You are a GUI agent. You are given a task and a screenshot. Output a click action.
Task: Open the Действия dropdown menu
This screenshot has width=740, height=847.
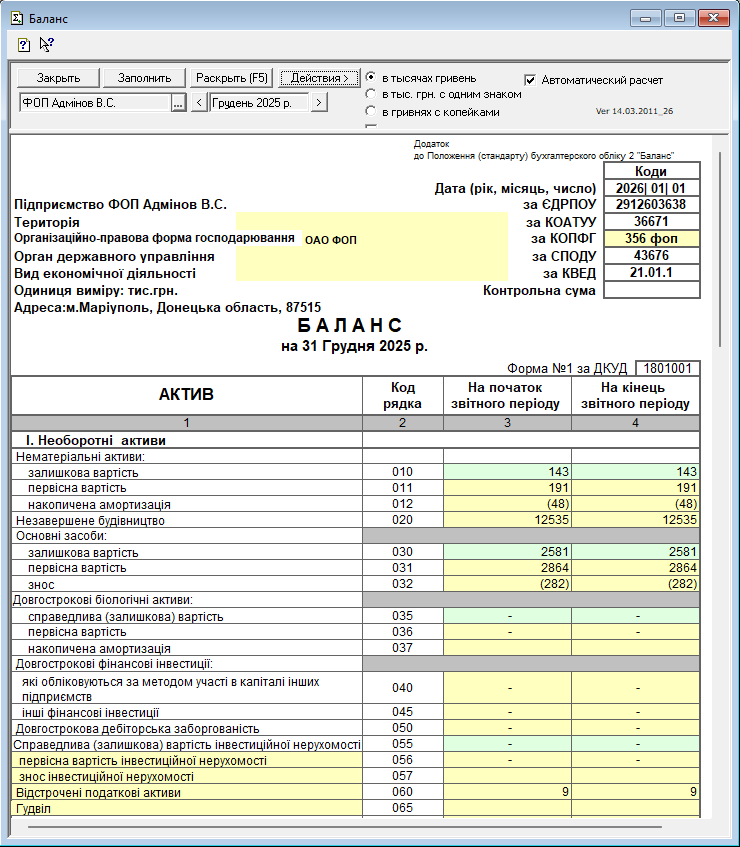coord(319,78)
